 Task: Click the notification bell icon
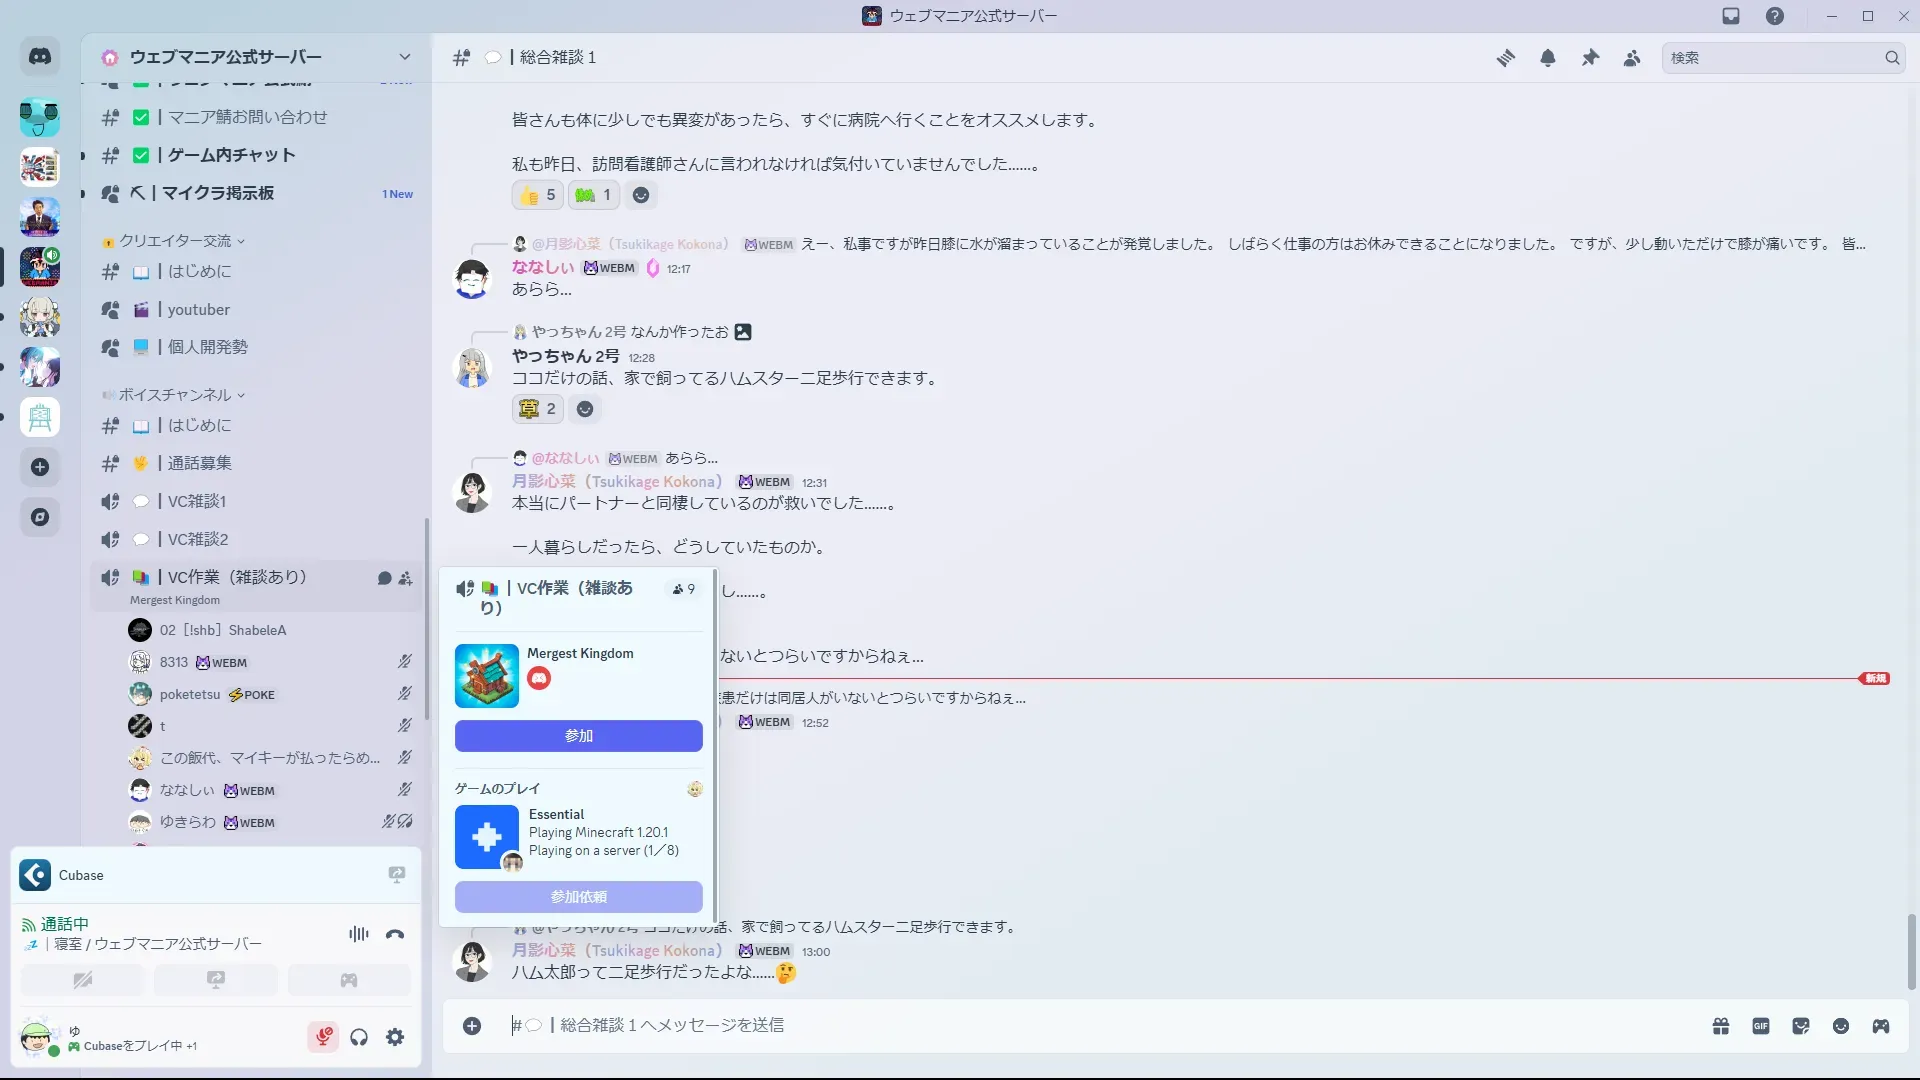[x=1548, y=58]
